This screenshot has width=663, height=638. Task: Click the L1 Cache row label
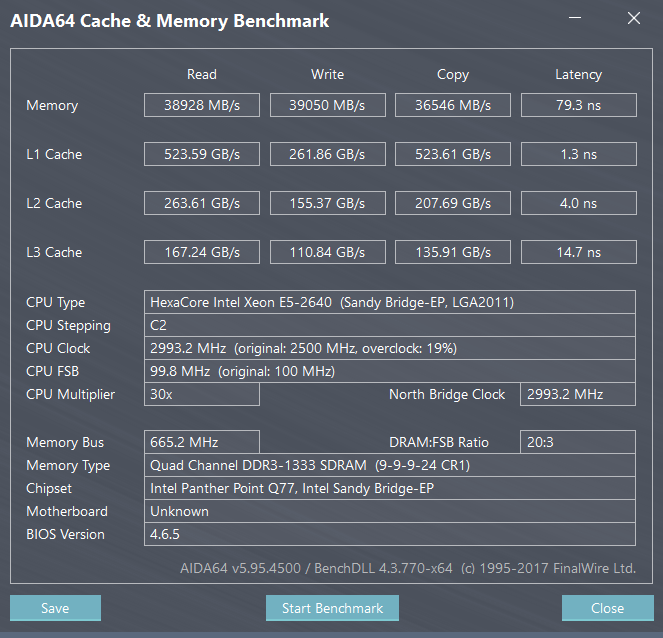[x=54, y=154]
